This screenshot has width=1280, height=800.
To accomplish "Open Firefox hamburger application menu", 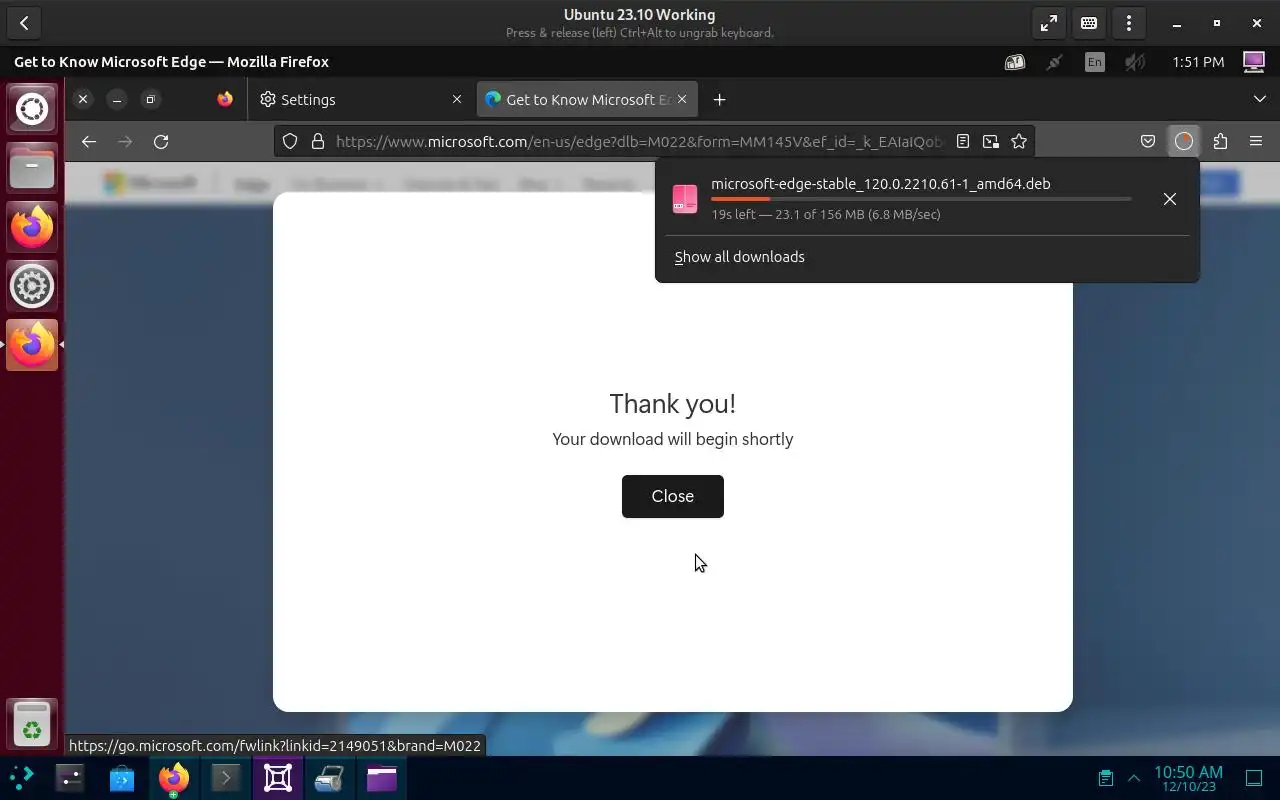I will pos(1256,141).
